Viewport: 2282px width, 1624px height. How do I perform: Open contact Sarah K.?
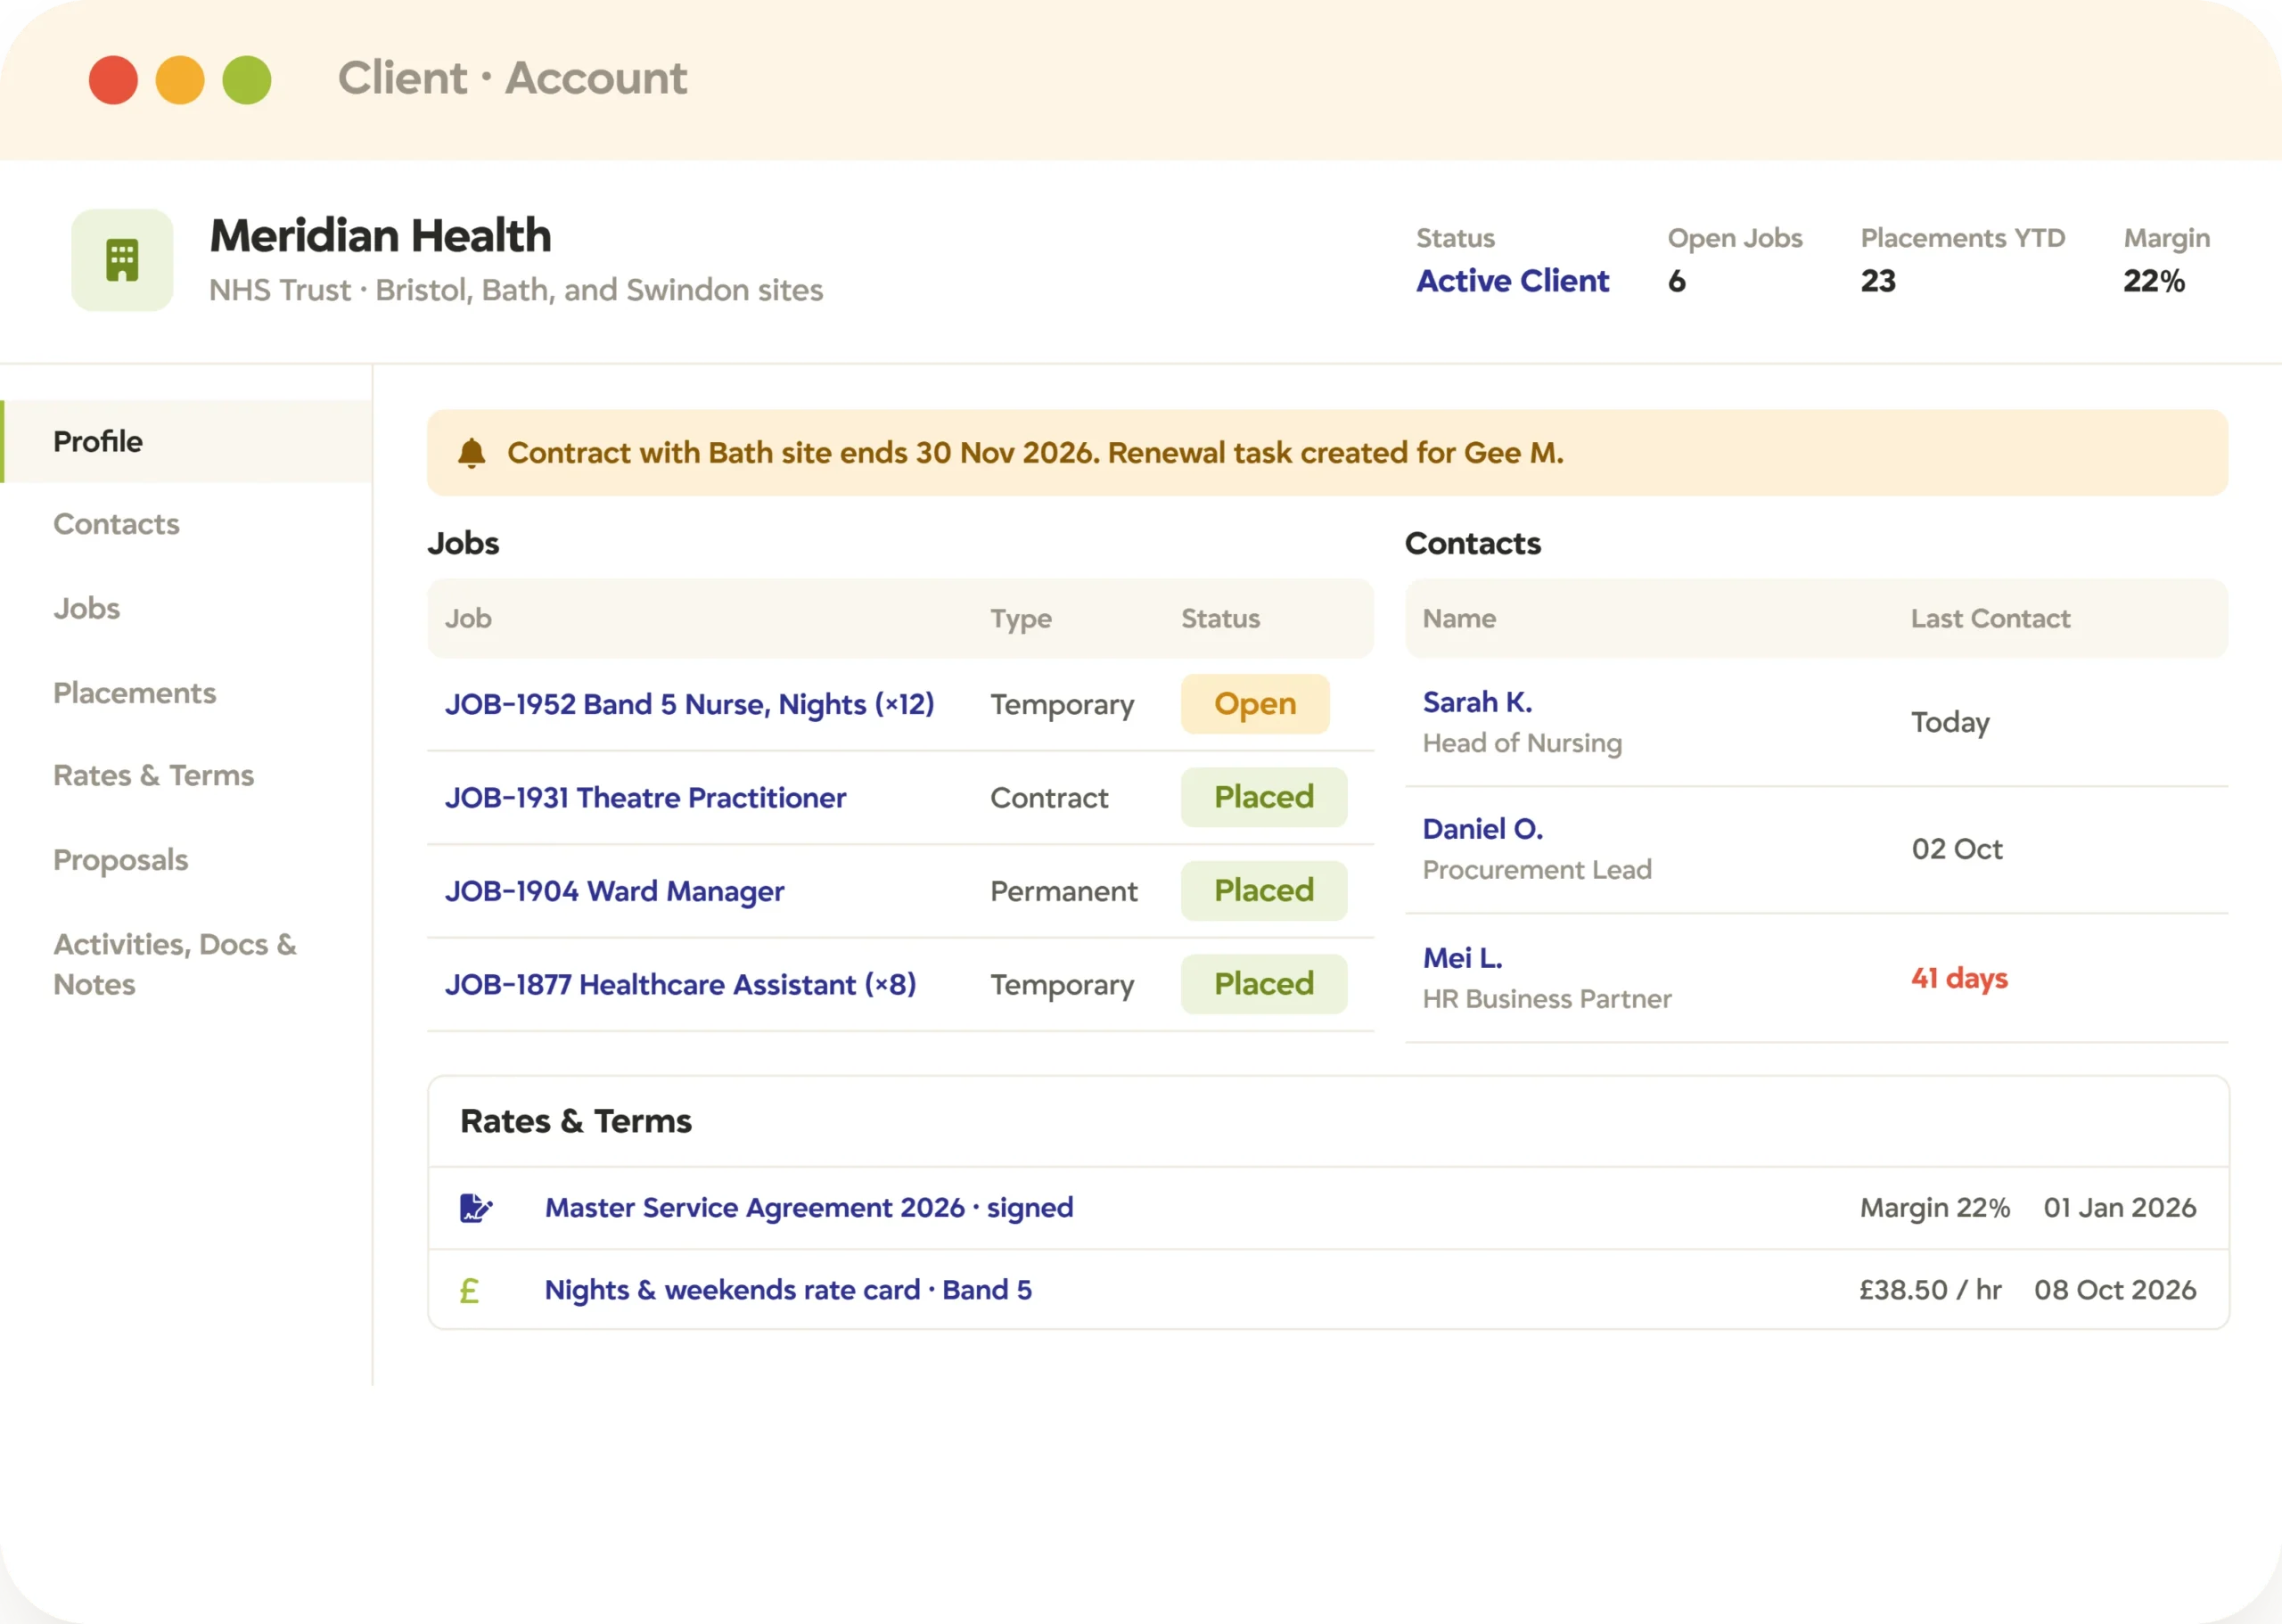point(1477,702)
